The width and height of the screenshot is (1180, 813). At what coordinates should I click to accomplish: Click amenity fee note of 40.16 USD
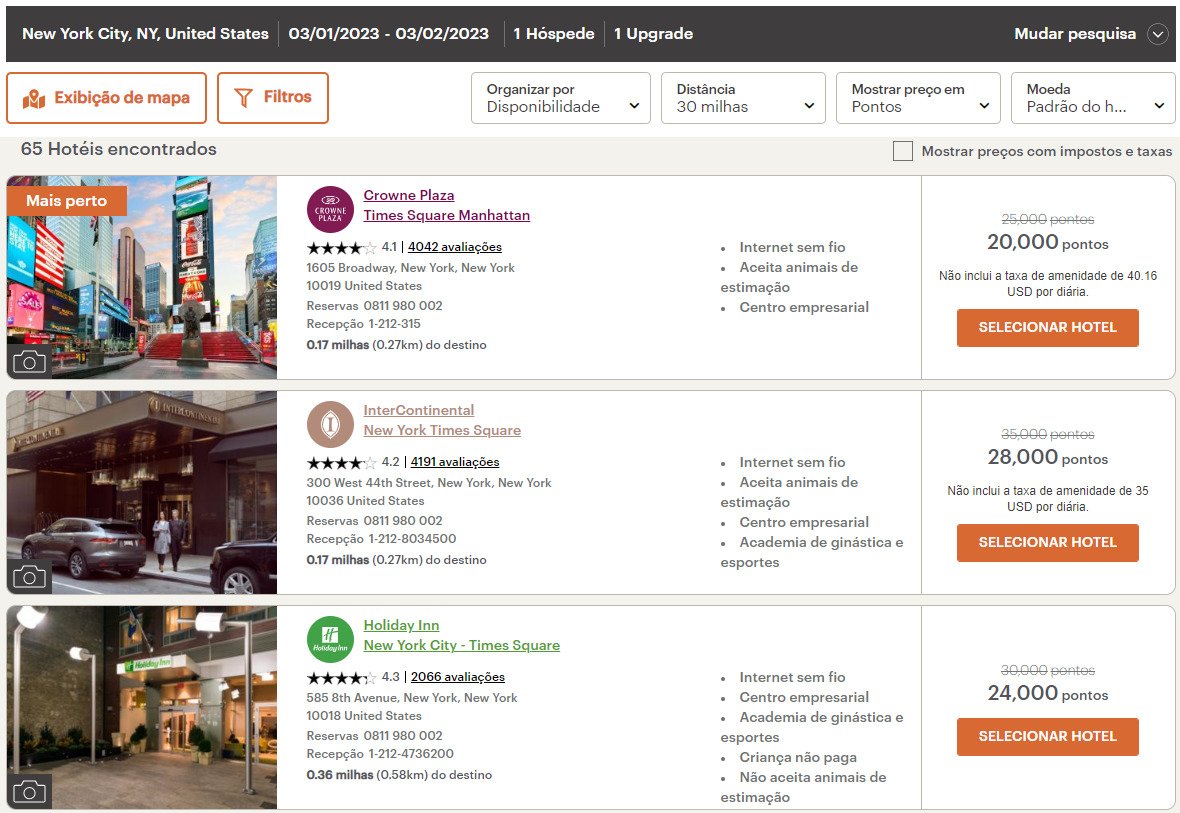(x=1048, y=284)
